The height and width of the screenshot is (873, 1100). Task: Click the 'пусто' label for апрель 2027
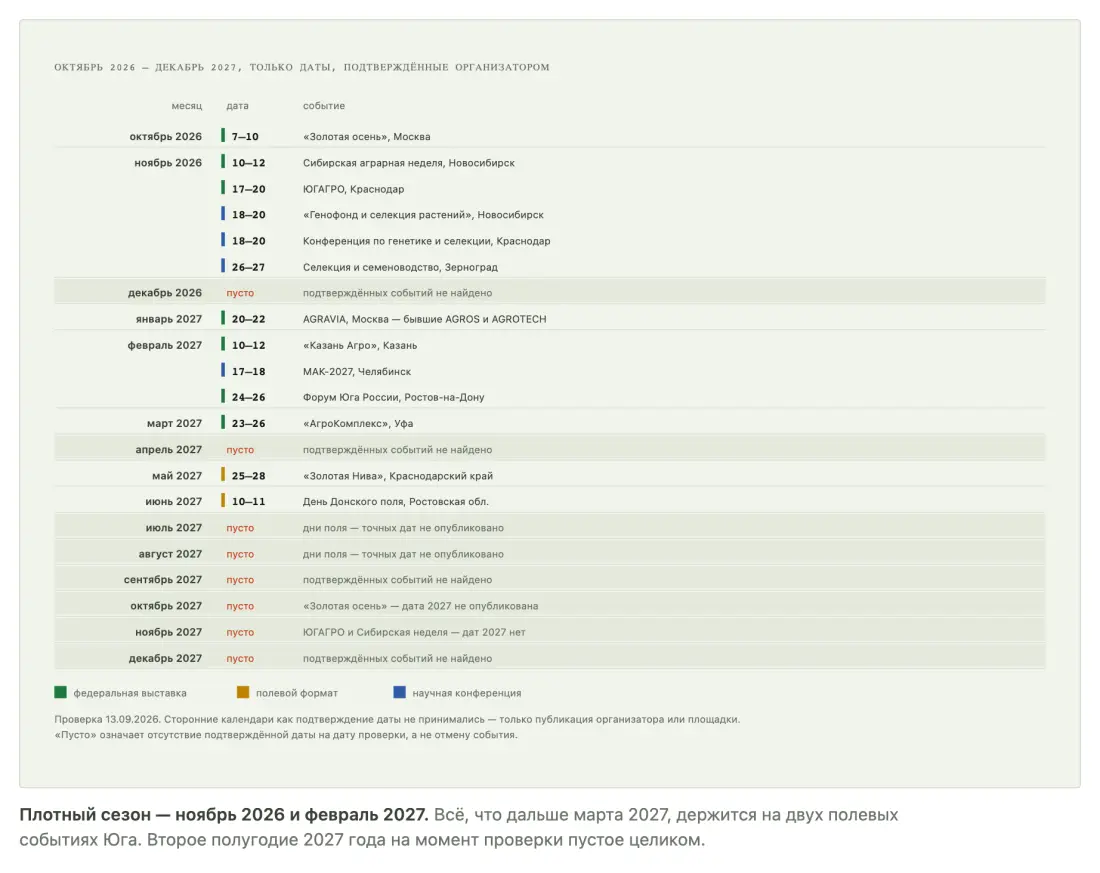pos(240,450)
